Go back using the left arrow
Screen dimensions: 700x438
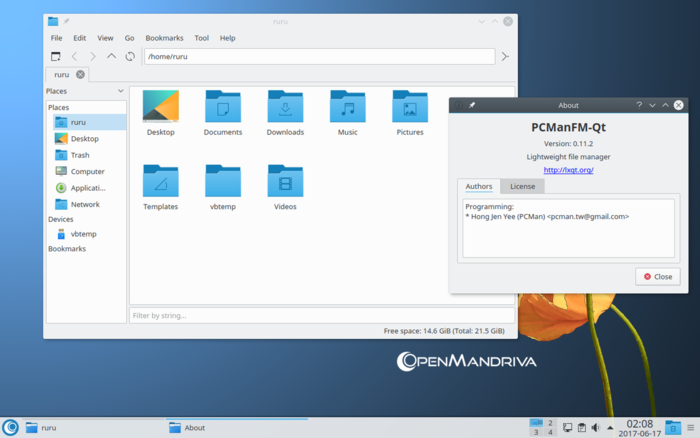click(75, 56)
